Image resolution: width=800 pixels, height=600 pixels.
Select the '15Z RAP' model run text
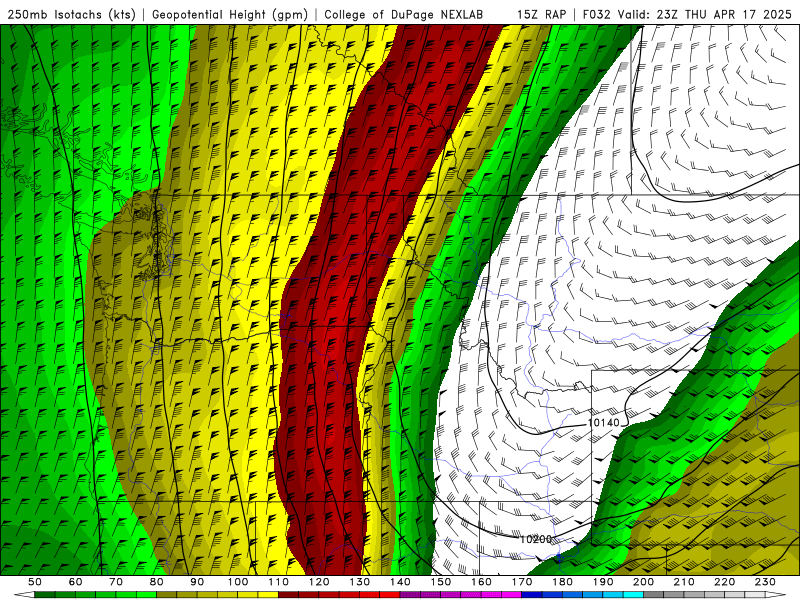[x=541, y=14]
